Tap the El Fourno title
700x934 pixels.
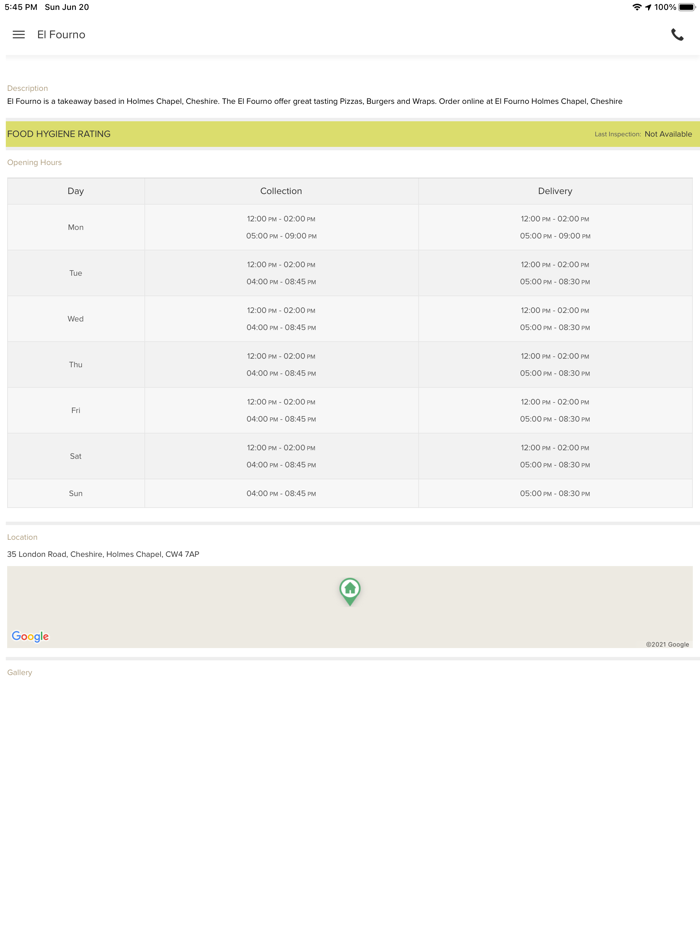click(x=61, y=35)
